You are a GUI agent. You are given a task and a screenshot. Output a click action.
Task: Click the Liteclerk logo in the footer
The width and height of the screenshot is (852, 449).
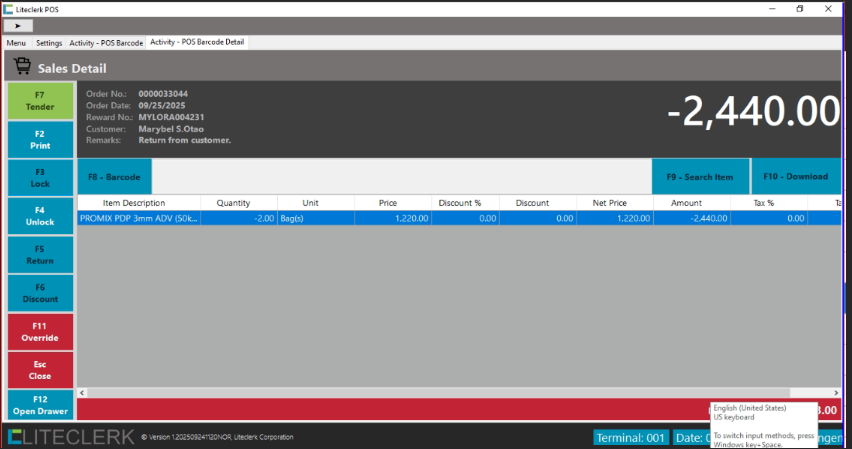click(x=70, y=436)
